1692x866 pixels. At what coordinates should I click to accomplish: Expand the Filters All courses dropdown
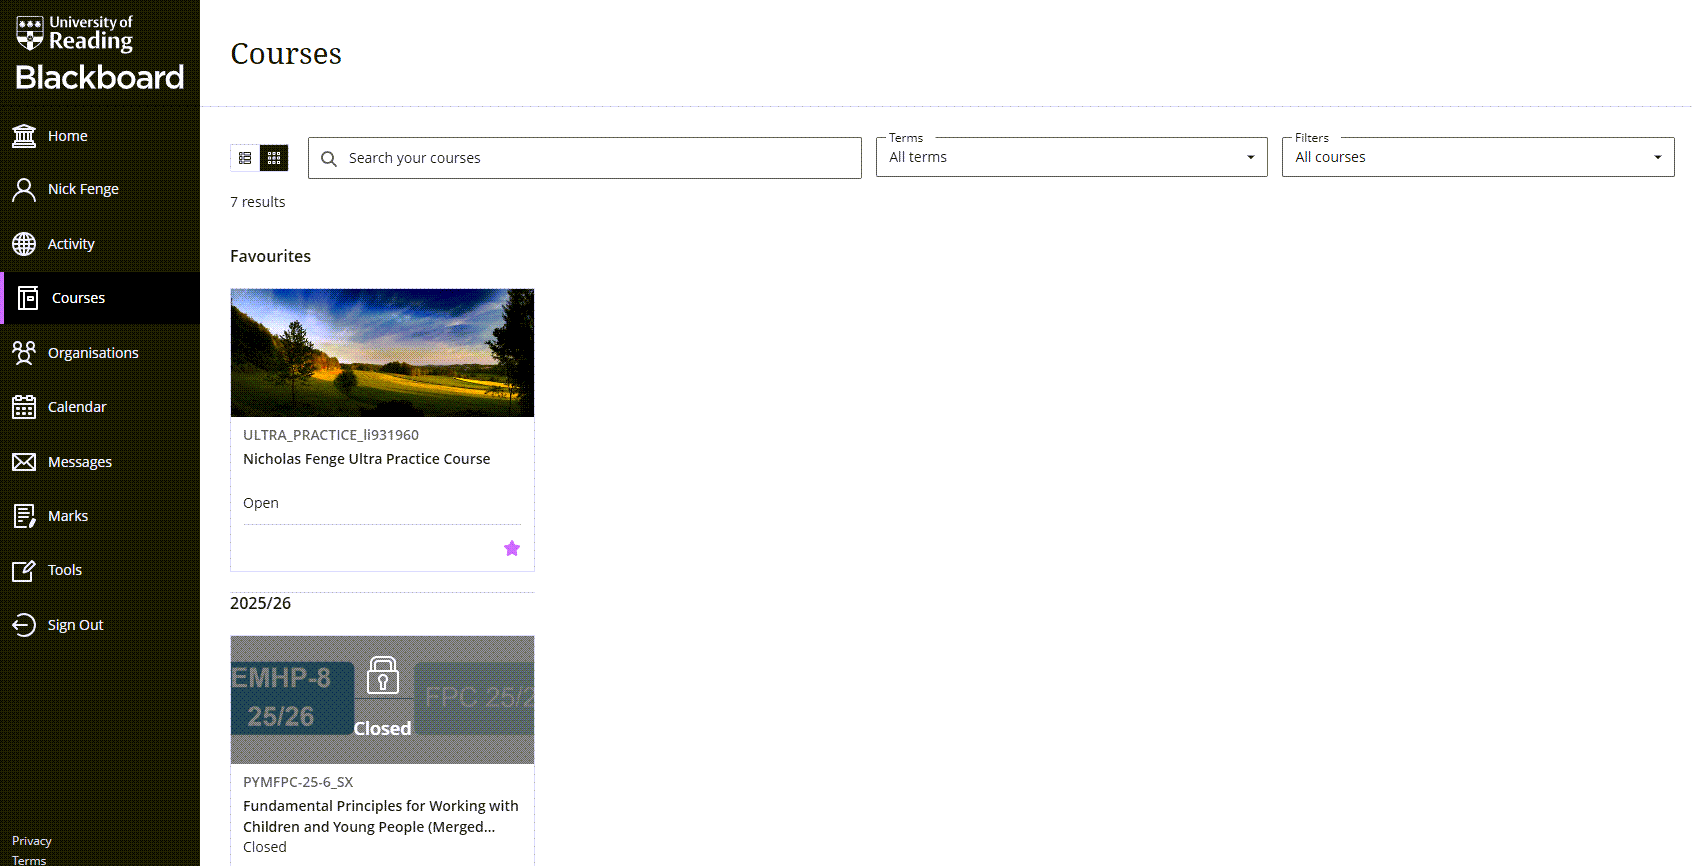1477,157
